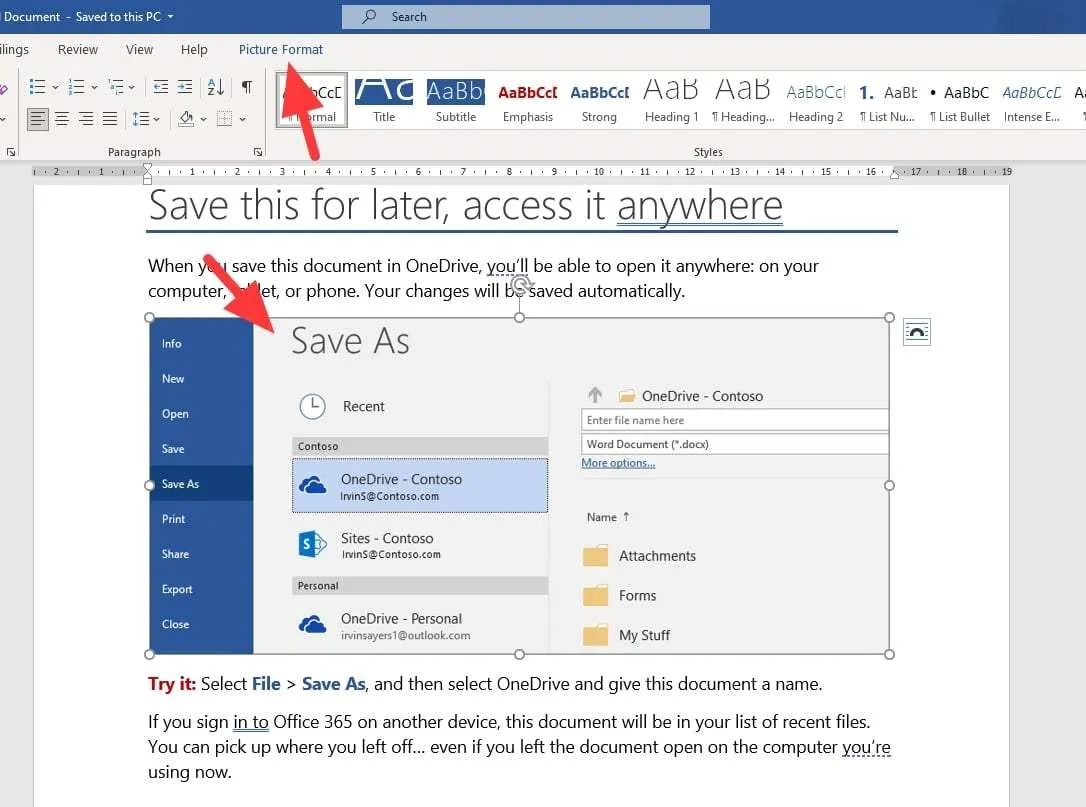The height and width of the screenshot is (807, 1086).
Task: Toggle Center paragraph alignment
Action: [62, 119]
